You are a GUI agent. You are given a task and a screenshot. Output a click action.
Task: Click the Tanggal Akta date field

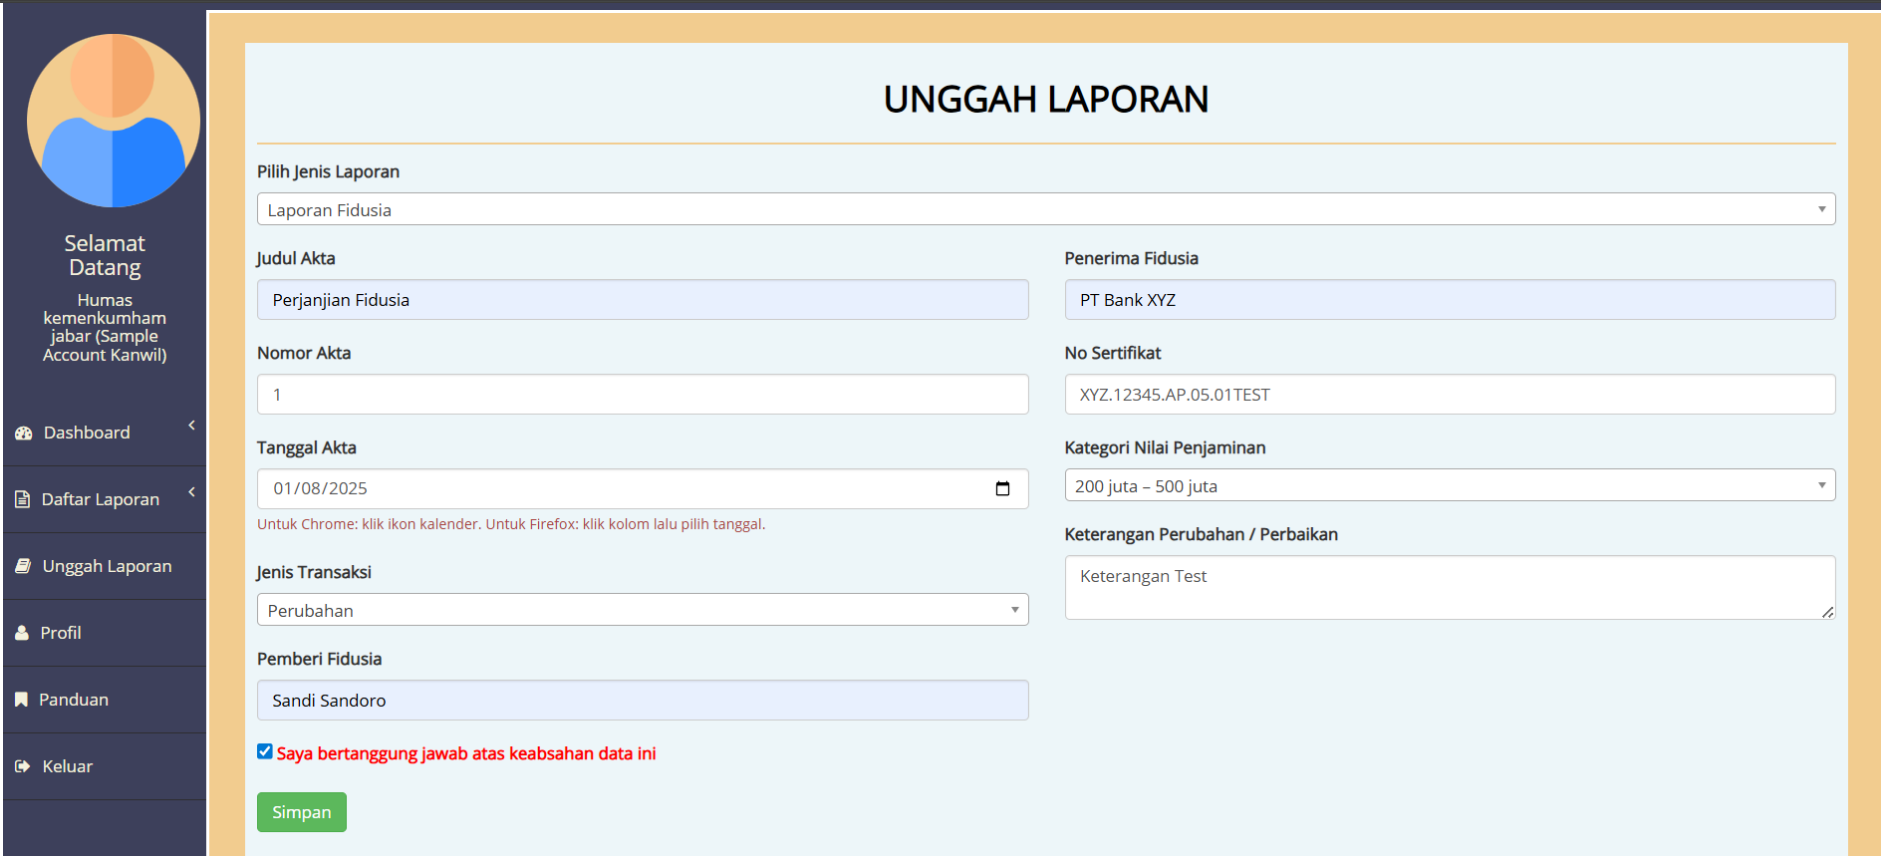tap(642, 489)
